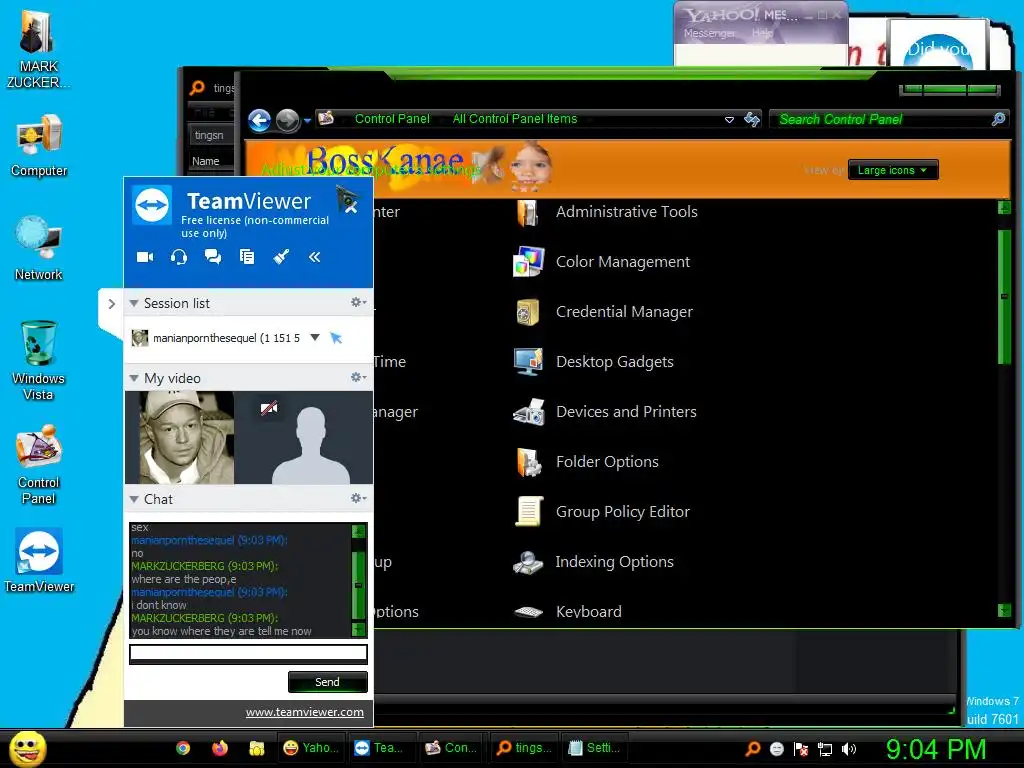Image resolution: width=1024 pixels, height=768 pixels.
Task: Launch Firefox from the taskbar
Action: [x=220, y=748]
